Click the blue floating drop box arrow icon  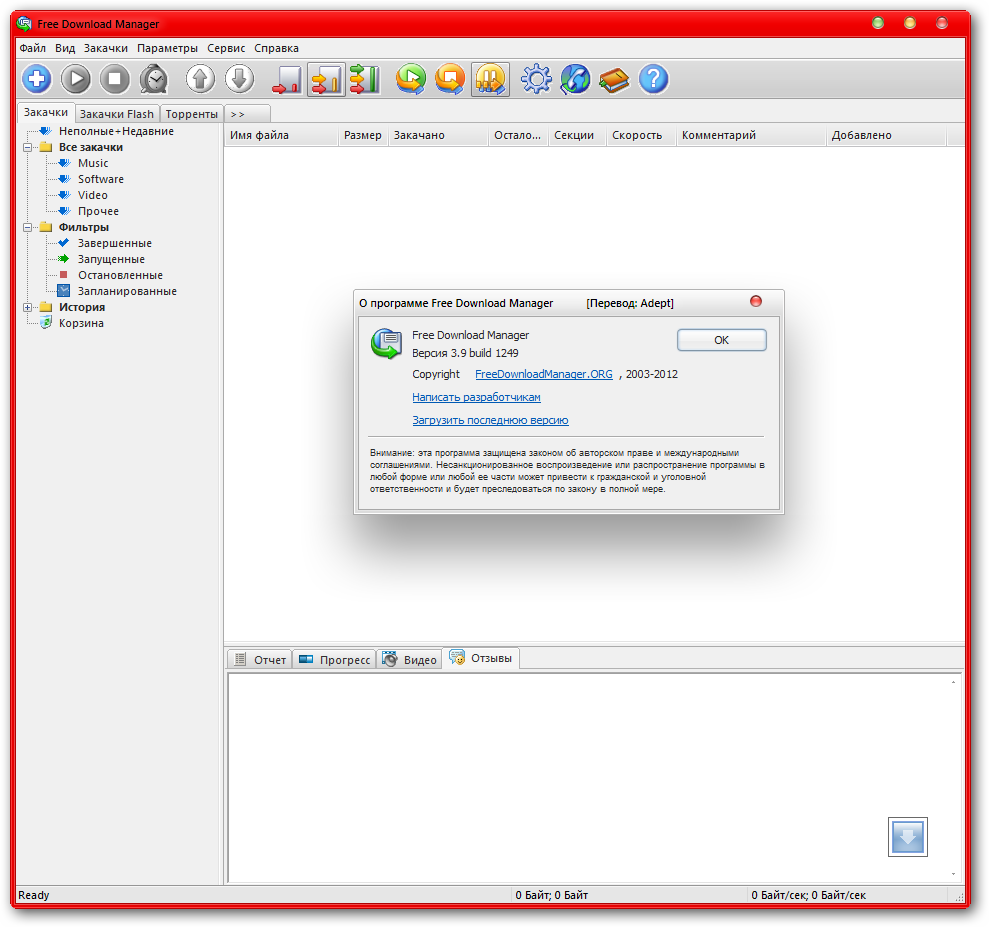[908, 837]
